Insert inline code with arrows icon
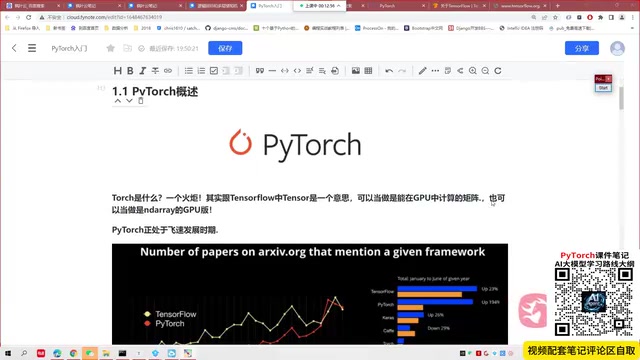The width and height of the screenshot is (640, 360). 285,71
